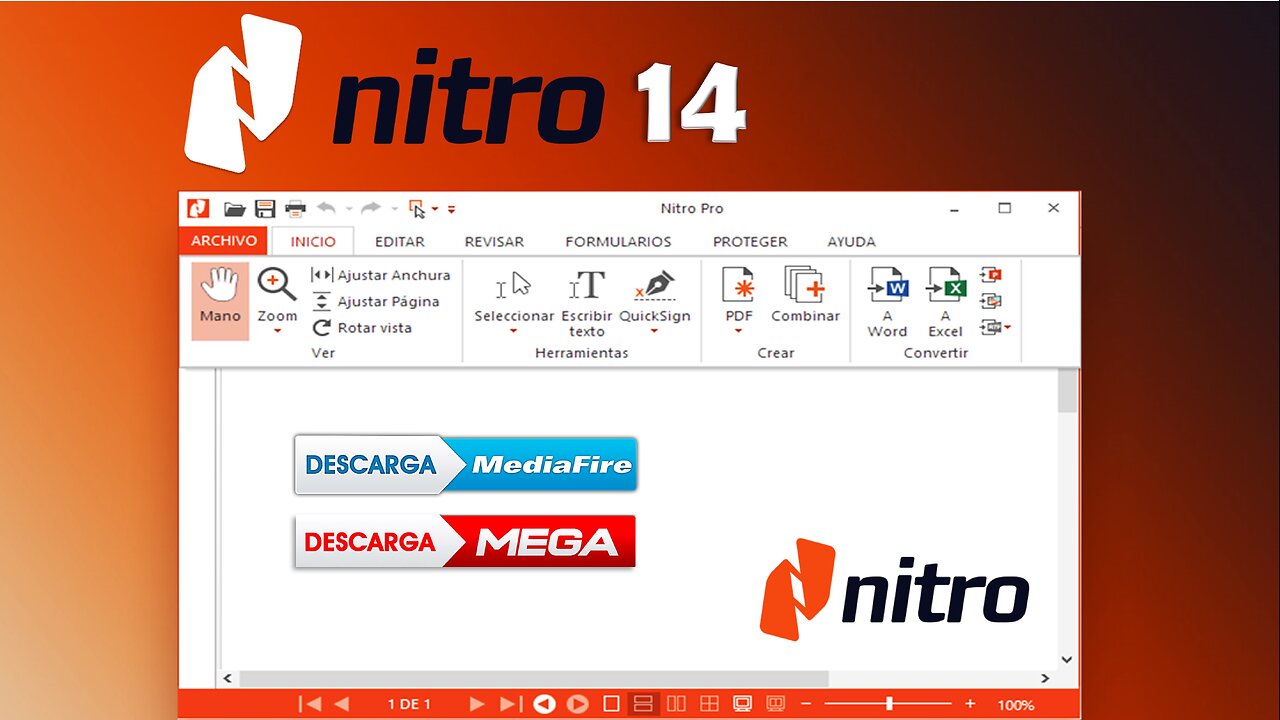Switch to continuous page layout
The width and height of the screenshot is (1280, 720).
click(x=644, y=704)
